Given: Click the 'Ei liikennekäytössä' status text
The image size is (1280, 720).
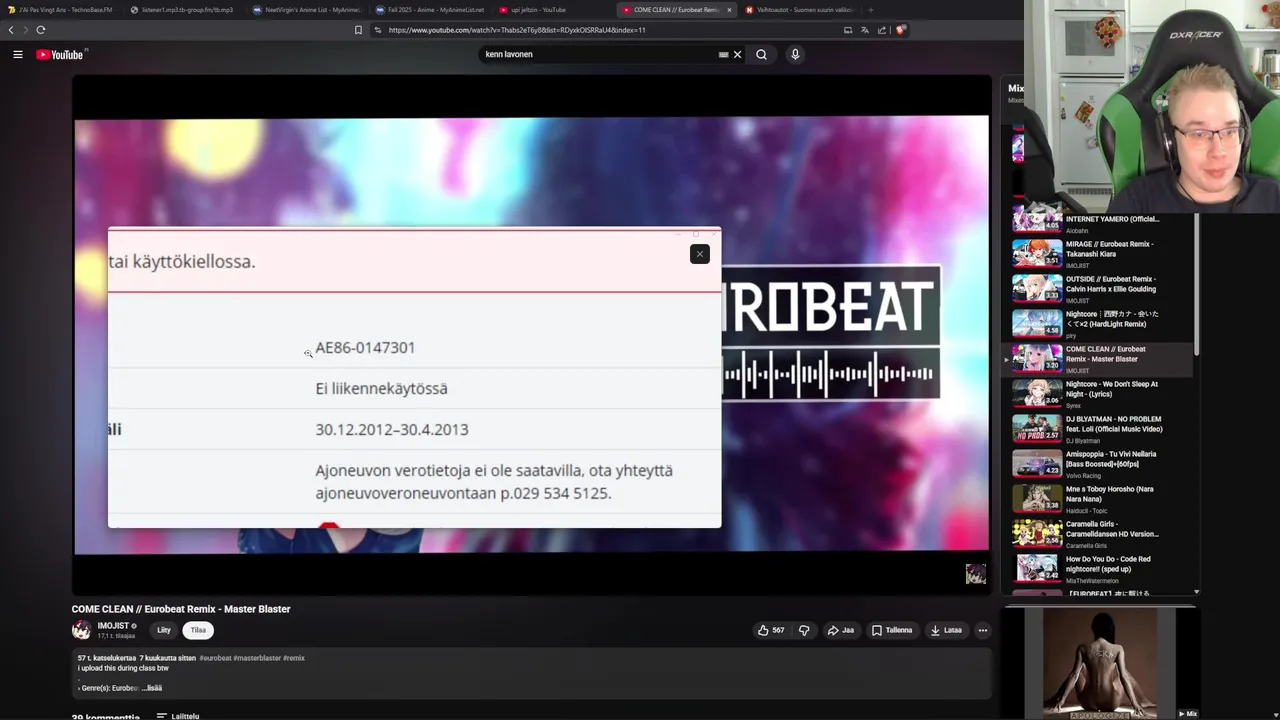Looking at the screenshot, I should click(x=381, y=389).
